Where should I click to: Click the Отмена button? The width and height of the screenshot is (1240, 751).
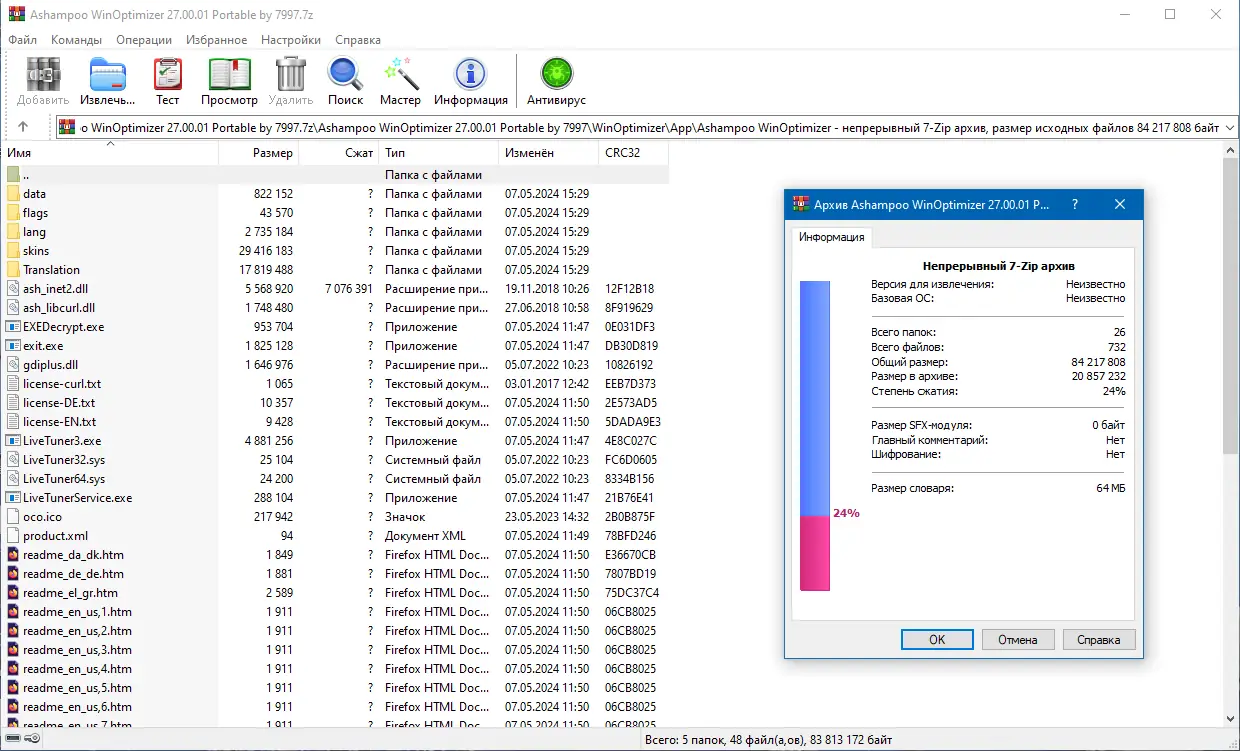coord(1018,639)
